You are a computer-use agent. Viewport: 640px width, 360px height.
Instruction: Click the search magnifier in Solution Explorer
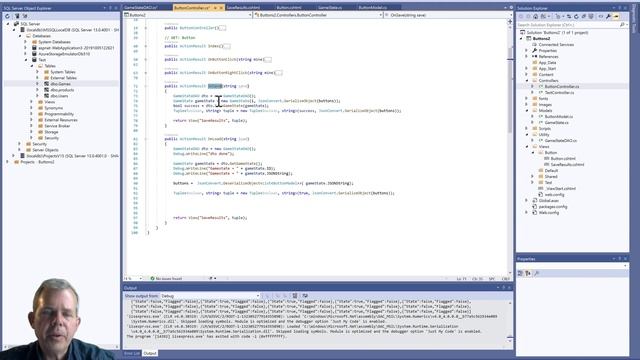622,25
